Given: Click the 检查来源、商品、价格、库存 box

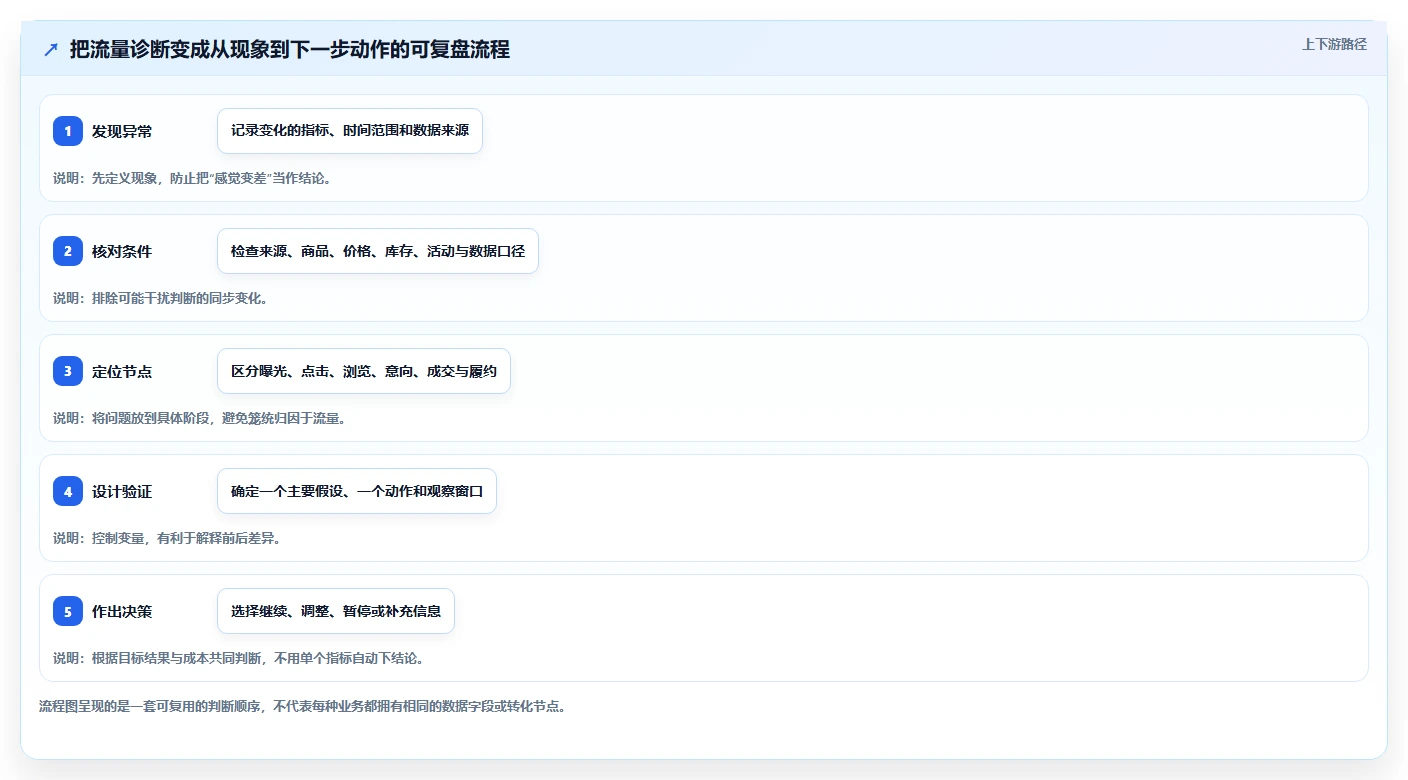Looking at the screenshot, I should click(x=378, y=251).
